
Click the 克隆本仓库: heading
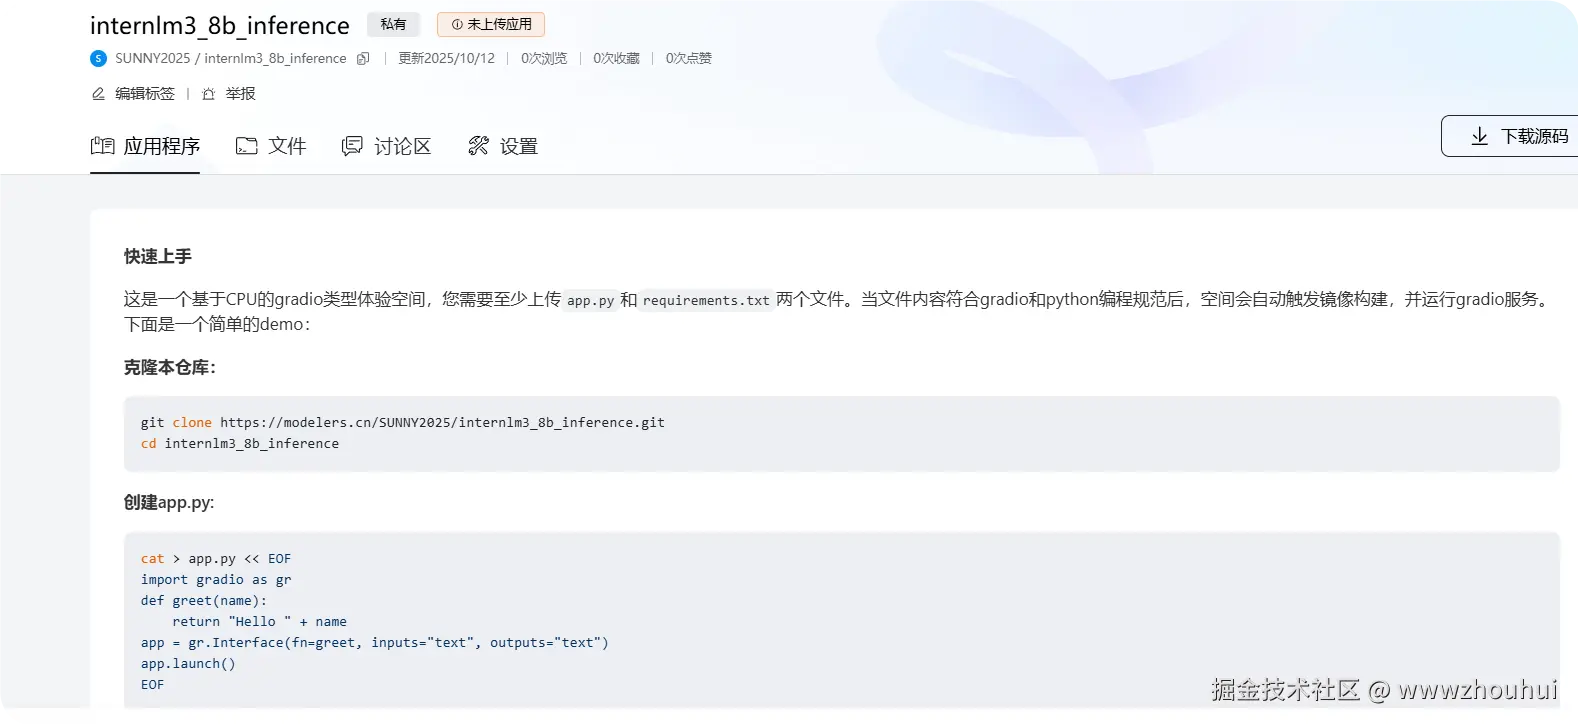[170, 368]
